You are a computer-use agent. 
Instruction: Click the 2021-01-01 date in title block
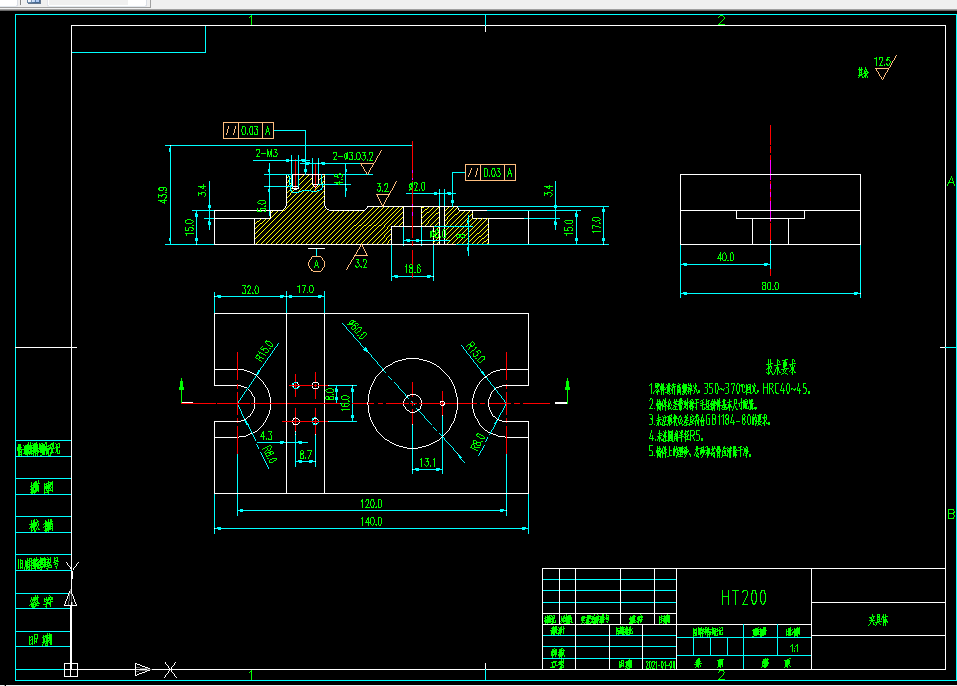pos(660,665)
